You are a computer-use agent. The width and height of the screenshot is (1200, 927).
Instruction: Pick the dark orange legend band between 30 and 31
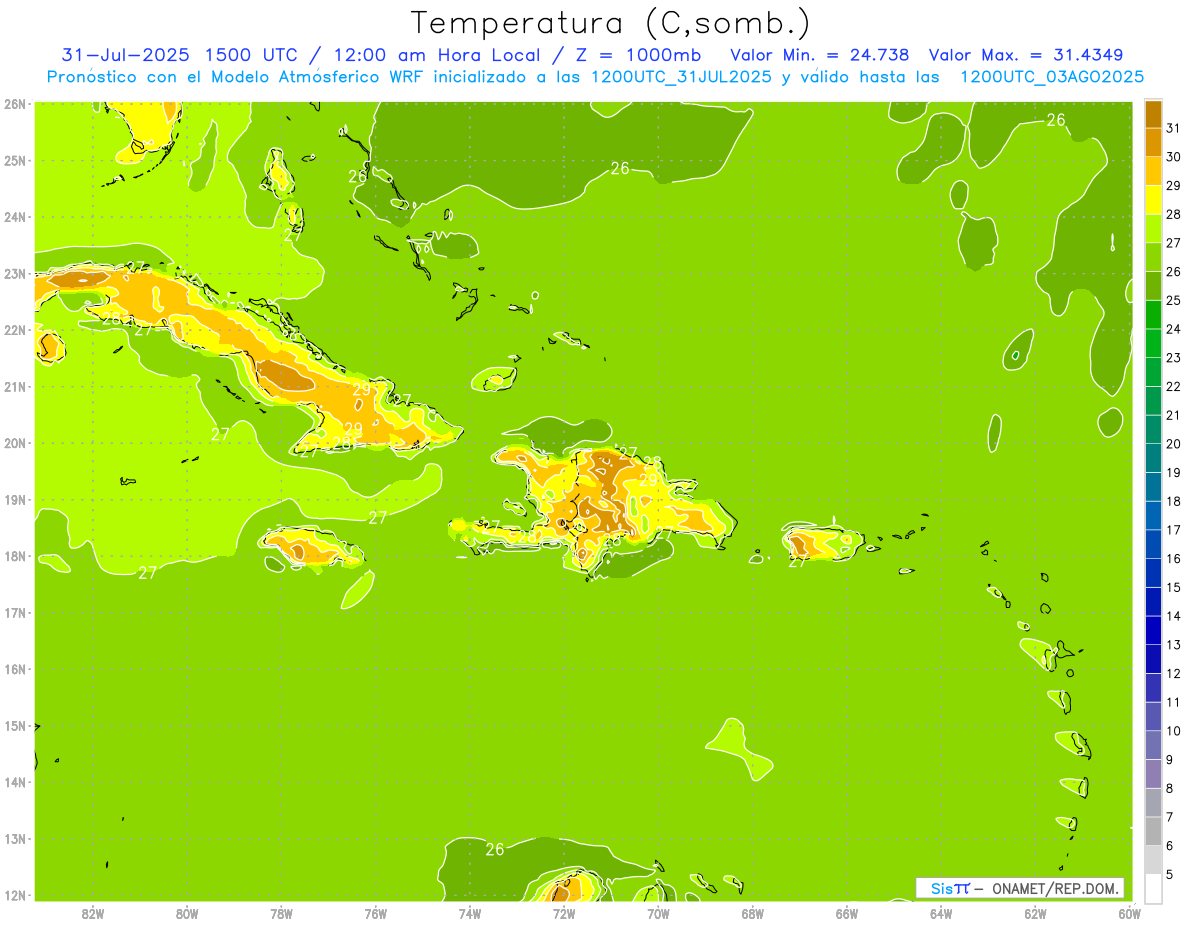click(x=1153, y=142)
